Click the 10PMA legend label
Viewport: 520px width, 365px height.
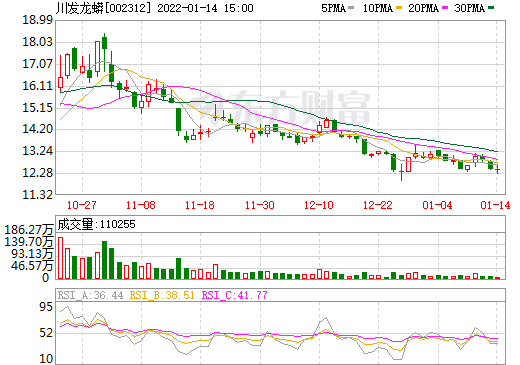(378, 8)
